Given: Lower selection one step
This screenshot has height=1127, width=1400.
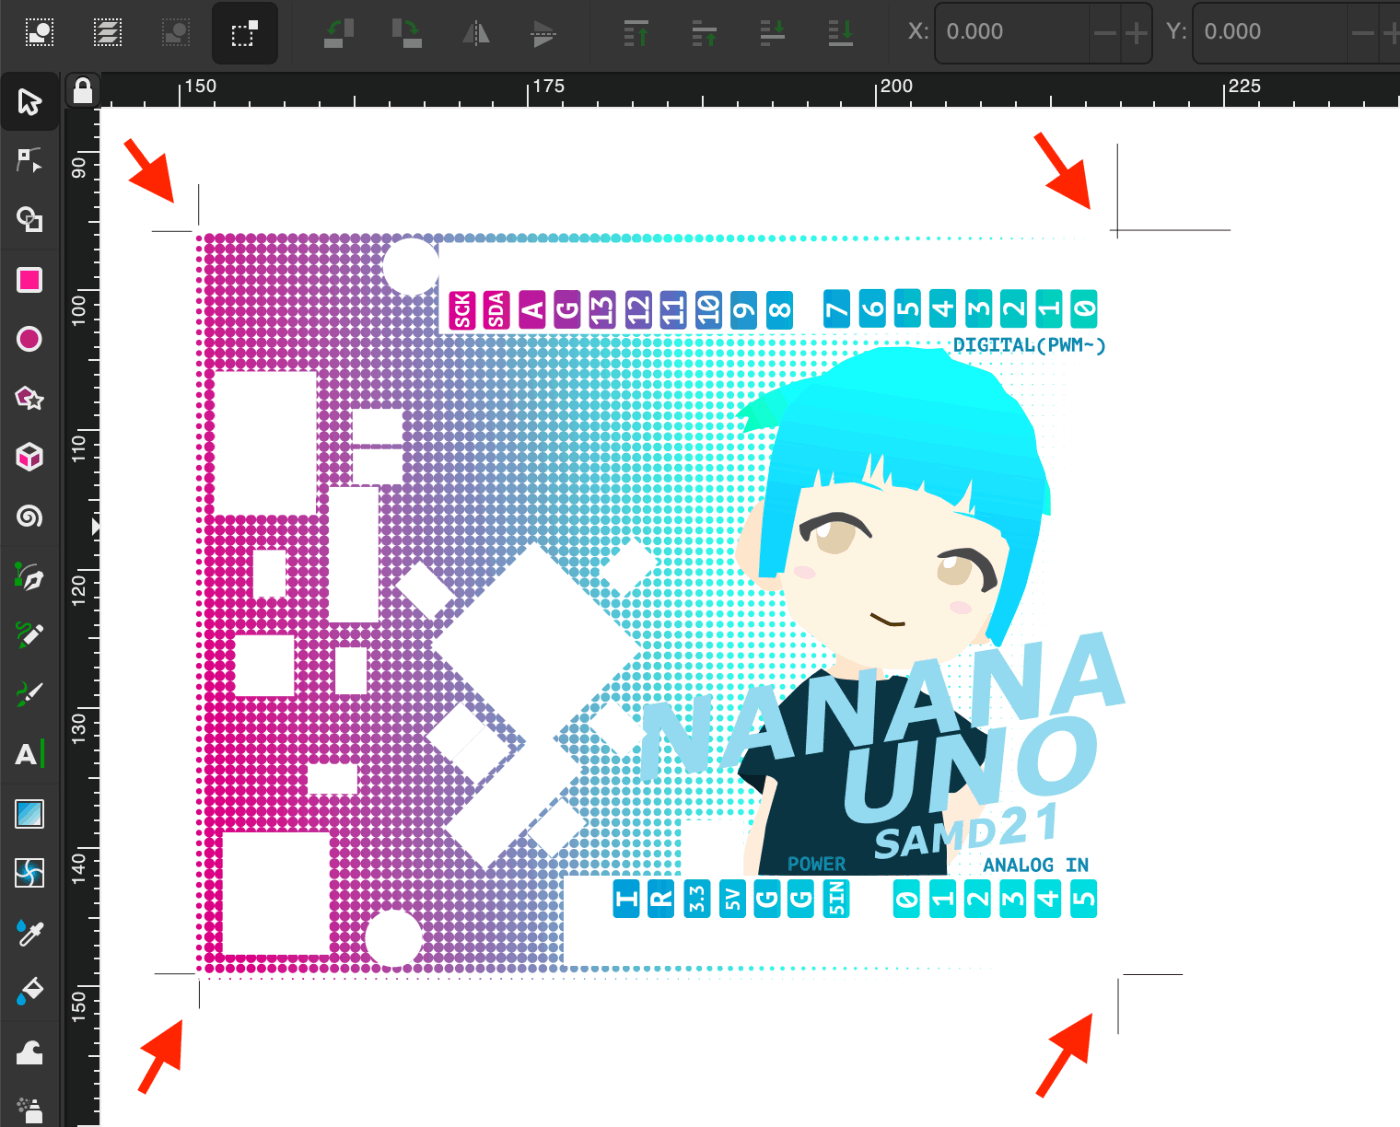Looking at the screenshot, I should tap(772, 33).
